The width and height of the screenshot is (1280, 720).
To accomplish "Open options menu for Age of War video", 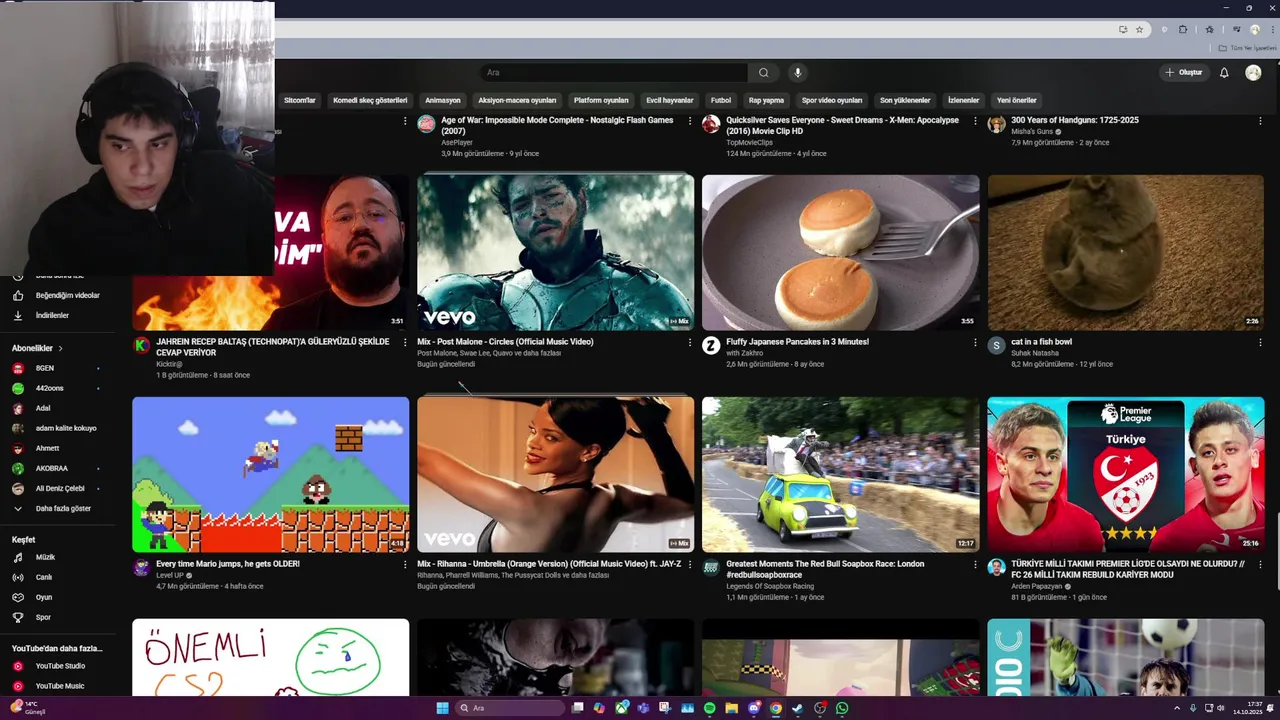I will click(x=689, y=120).
